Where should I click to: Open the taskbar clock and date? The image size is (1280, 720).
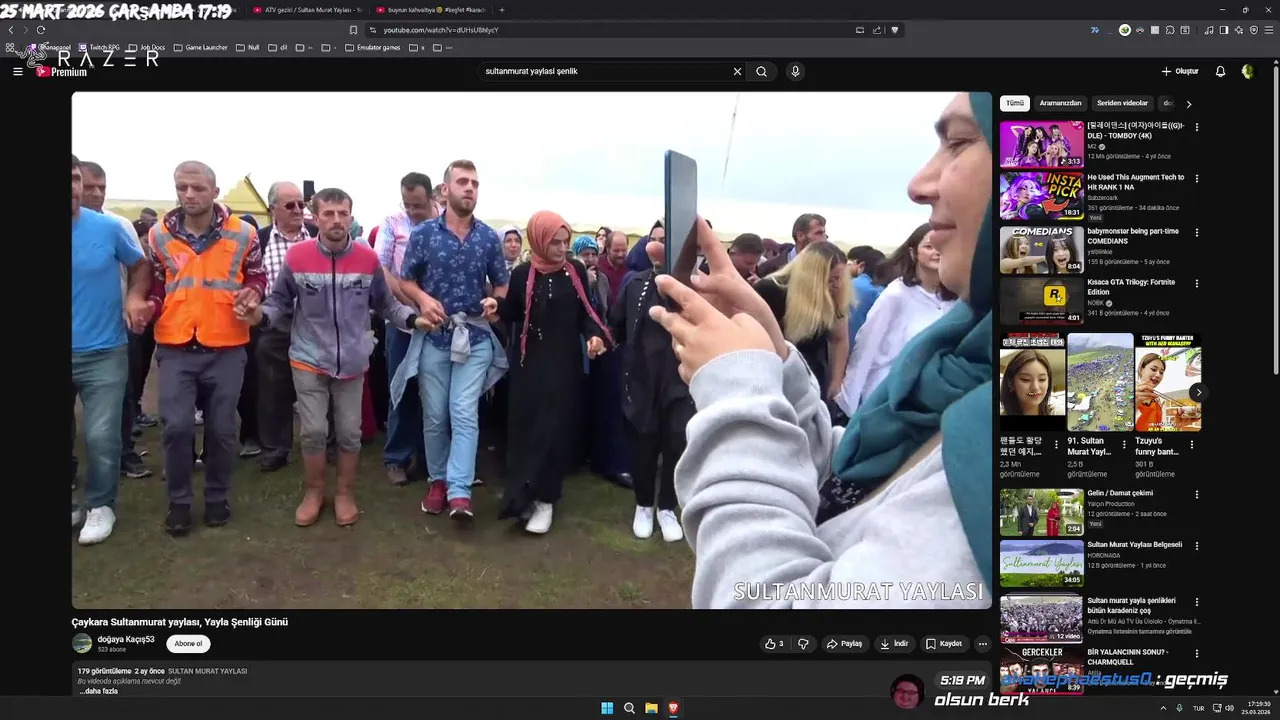click(x=1258, y=708)
